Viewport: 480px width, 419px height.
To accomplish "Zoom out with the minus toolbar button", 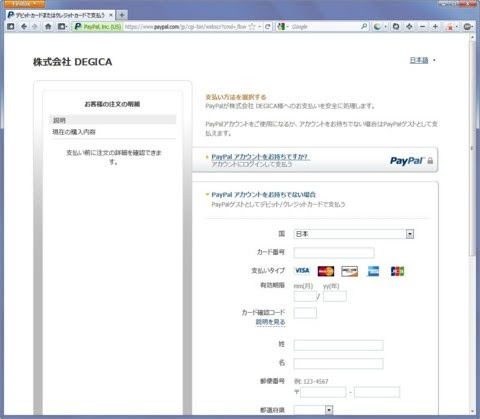I will tap(422, 27).
